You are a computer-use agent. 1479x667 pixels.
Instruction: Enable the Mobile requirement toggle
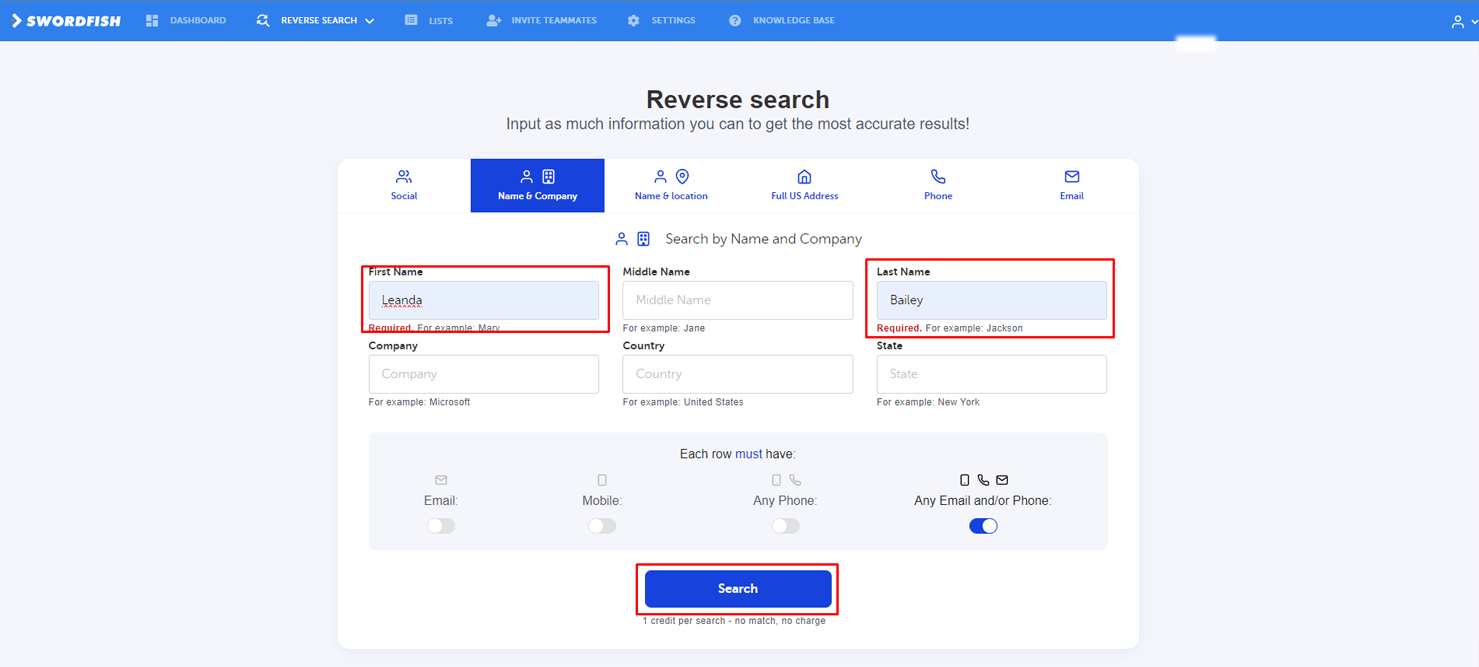pyautogui.click(x=602, y=526)
